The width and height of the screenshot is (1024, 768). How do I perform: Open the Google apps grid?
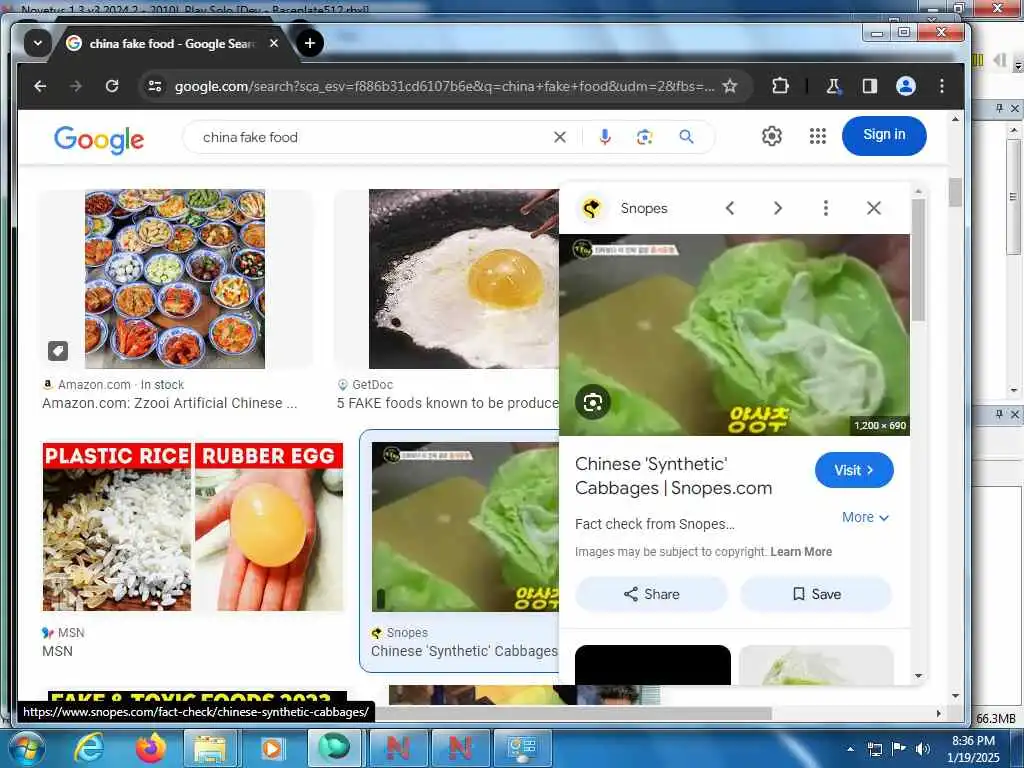point(818,136)
